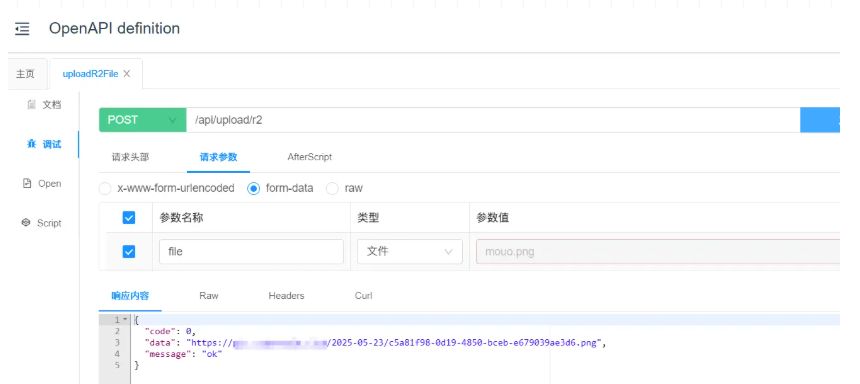This screenshot has width=860, height=384.
Task: Open the POST method dropdown
Action: point(143,120)
